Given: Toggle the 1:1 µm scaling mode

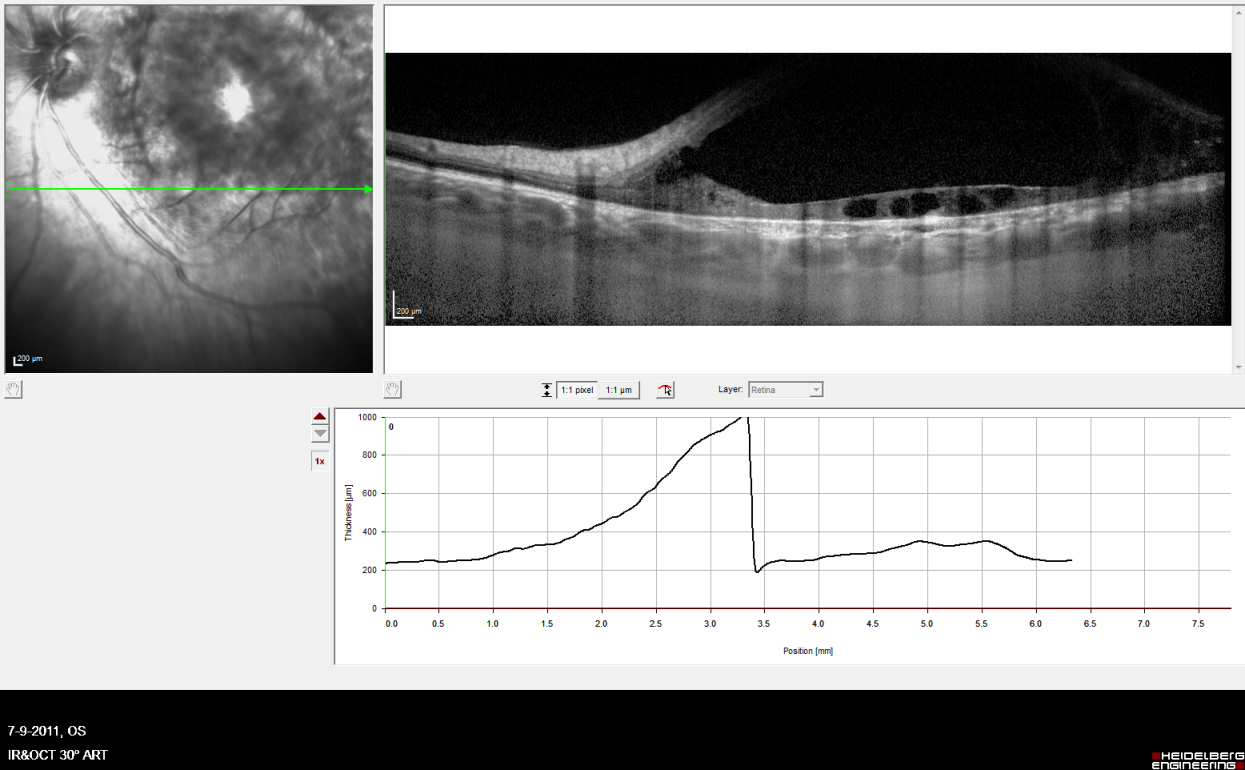Looking at the screenshot, I should tap(618, 390).
